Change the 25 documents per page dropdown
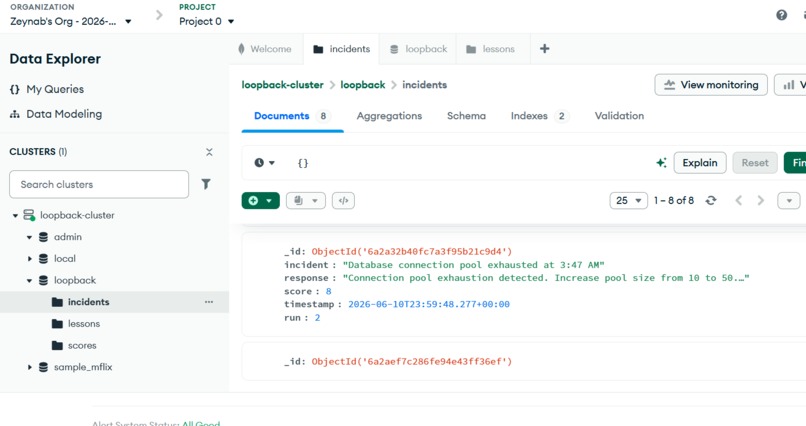The image size is (806, 426). (628, 200)
